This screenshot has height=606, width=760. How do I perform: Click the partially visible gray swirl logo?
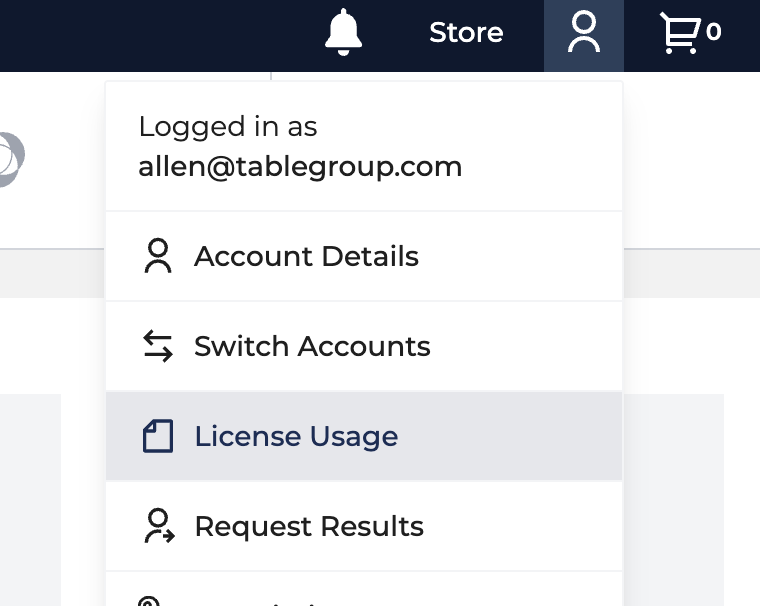tap(12, 159)
